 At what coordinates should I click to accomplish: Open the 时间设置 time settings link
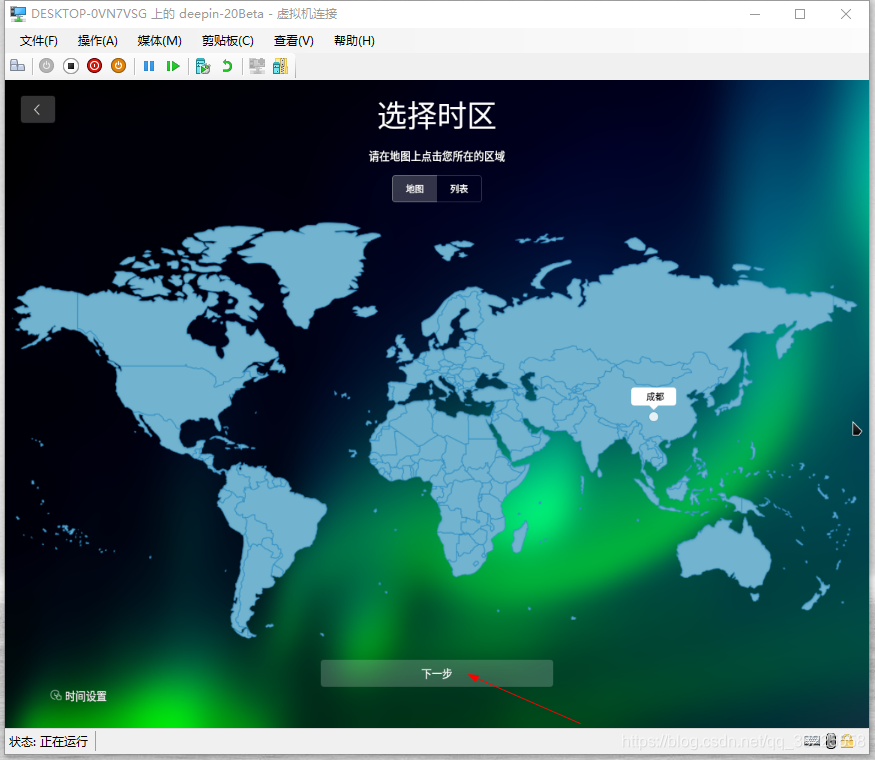pyautogui.click(x=79, y=696)
